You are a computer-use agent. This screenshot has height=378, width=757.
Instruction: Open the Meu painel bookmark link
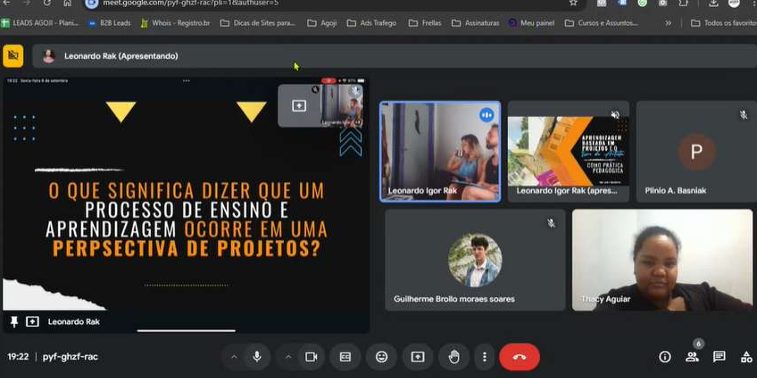532,23
